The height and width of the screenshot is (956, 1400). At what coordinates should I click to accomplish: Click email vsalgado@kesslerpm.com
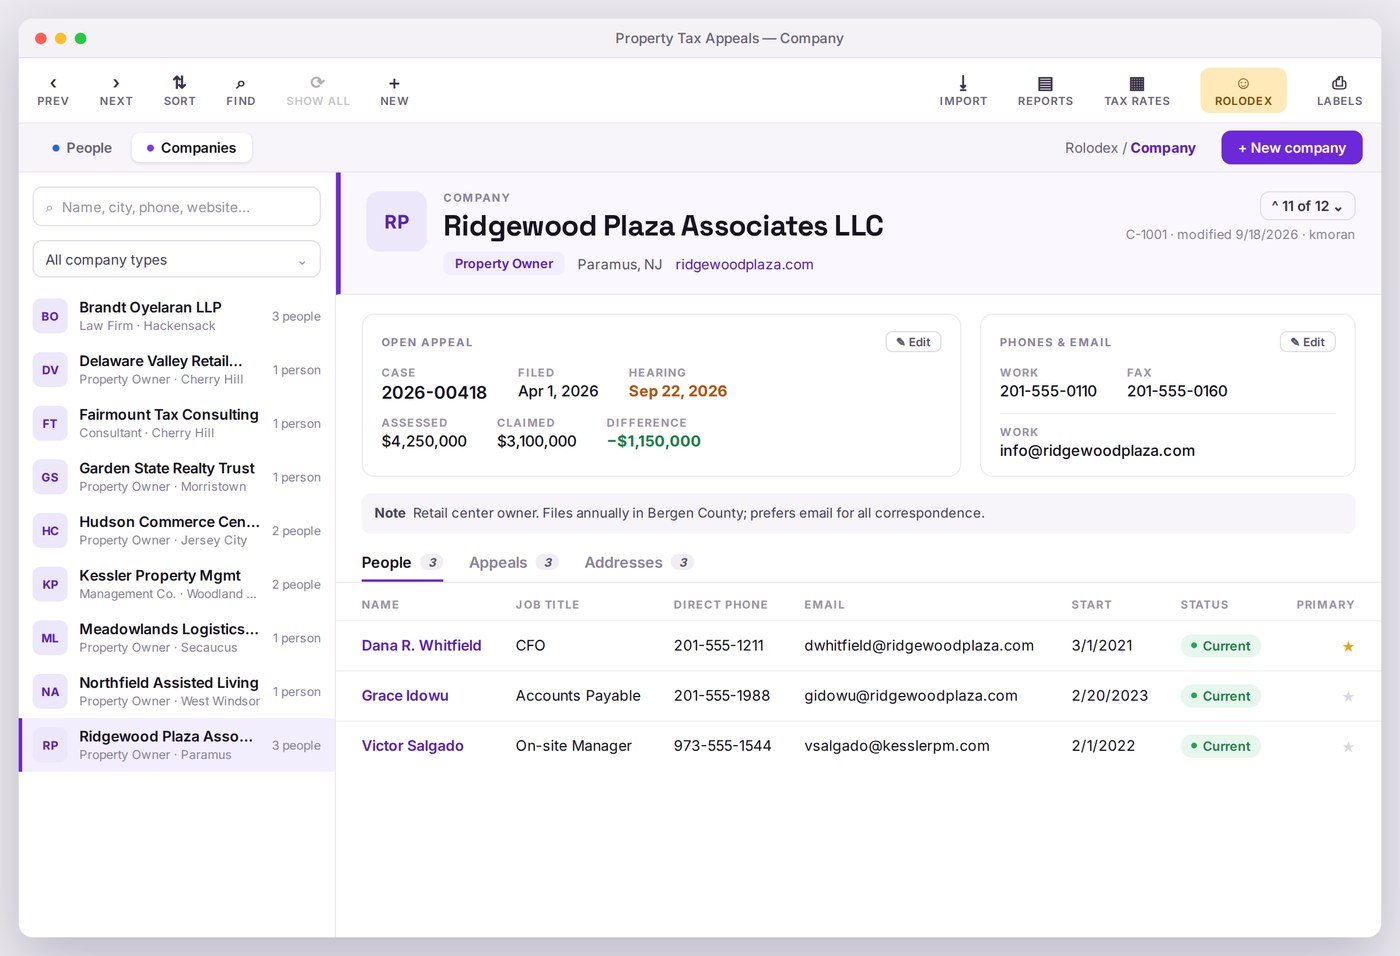[x=897, y=746]
